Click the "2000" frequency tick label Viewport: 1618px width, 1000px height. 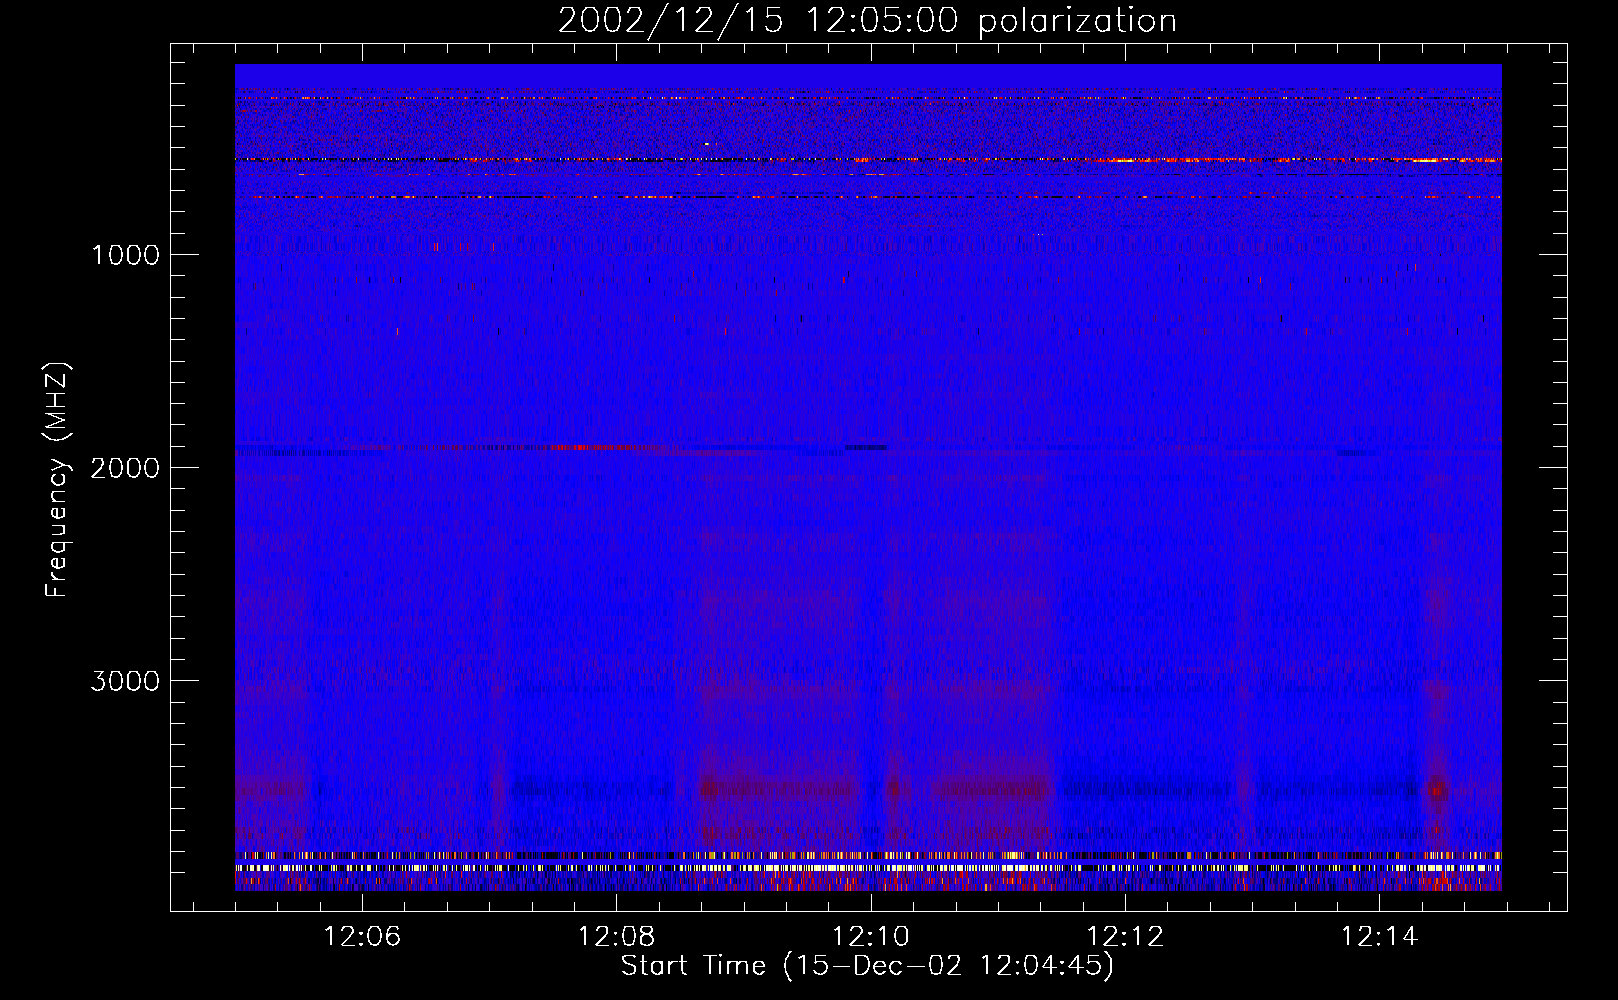tap(125, 468)
